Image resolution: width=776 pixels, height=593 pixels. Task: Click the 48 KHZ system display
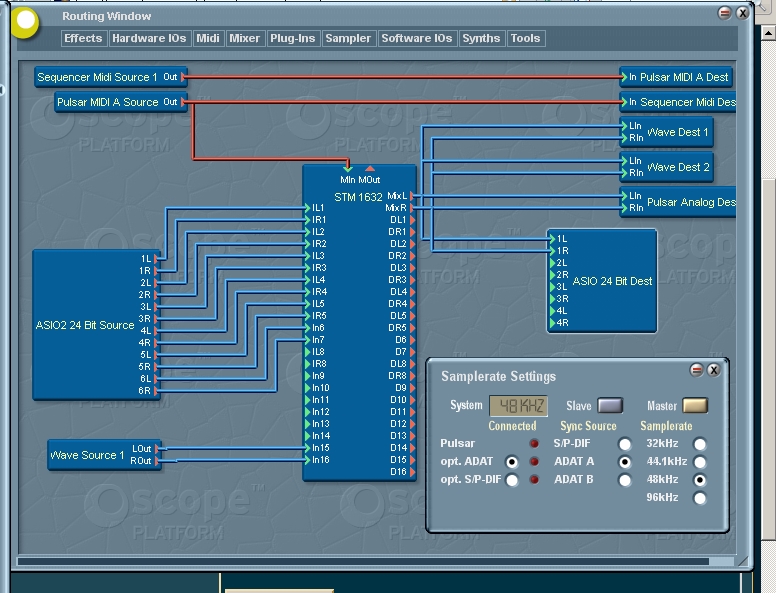[518, 406]
